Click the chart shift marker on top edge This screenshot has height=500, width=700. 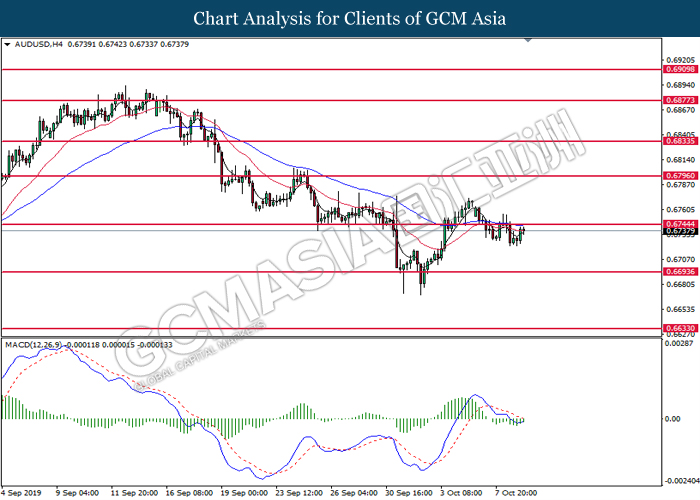[x=528, y=40]
